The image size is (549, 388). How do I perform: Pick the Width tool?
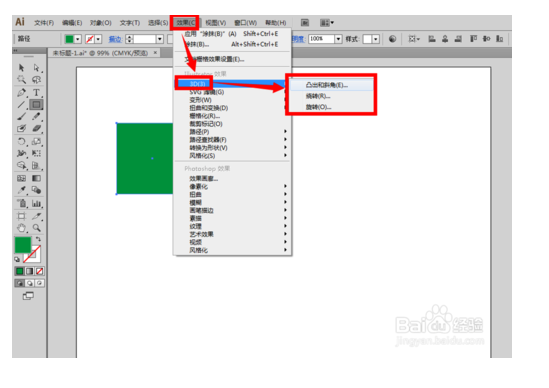point(21,153)
